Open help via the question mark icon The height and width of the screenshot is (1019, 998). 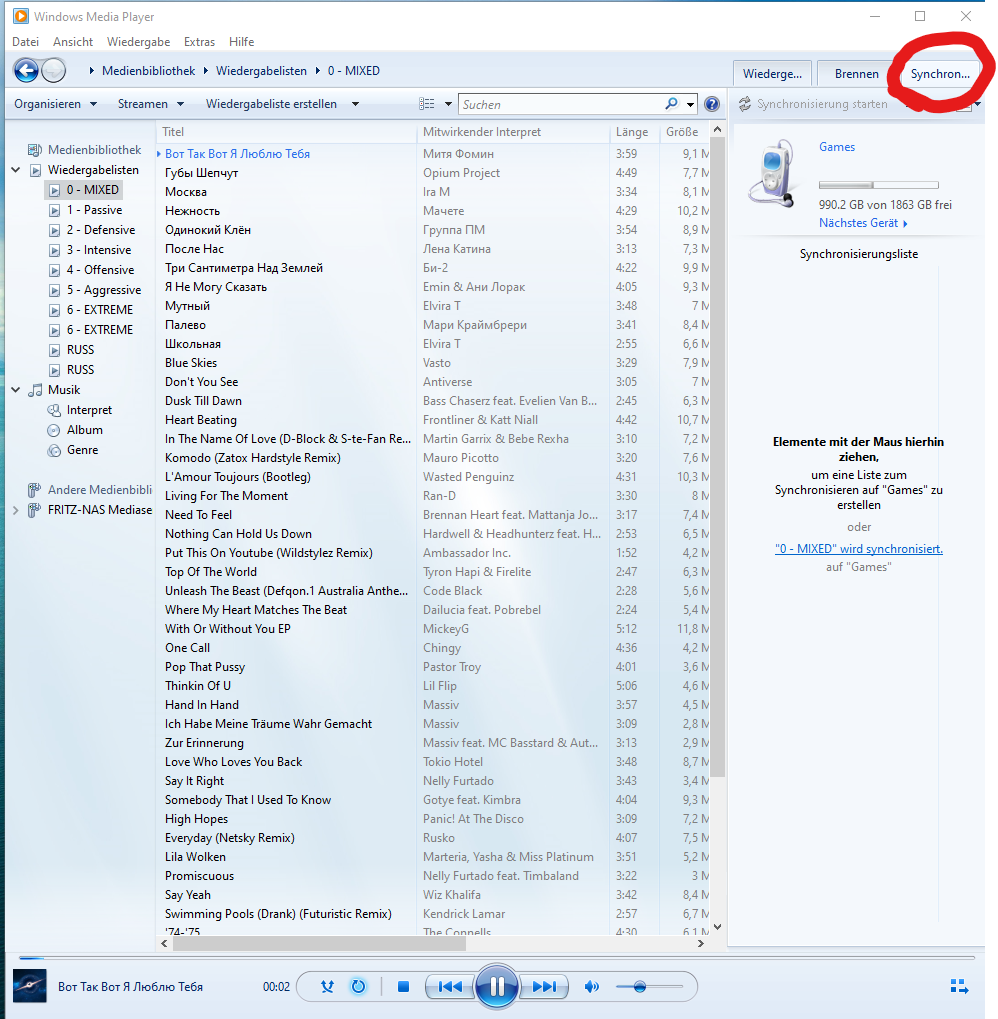point(712,104)
